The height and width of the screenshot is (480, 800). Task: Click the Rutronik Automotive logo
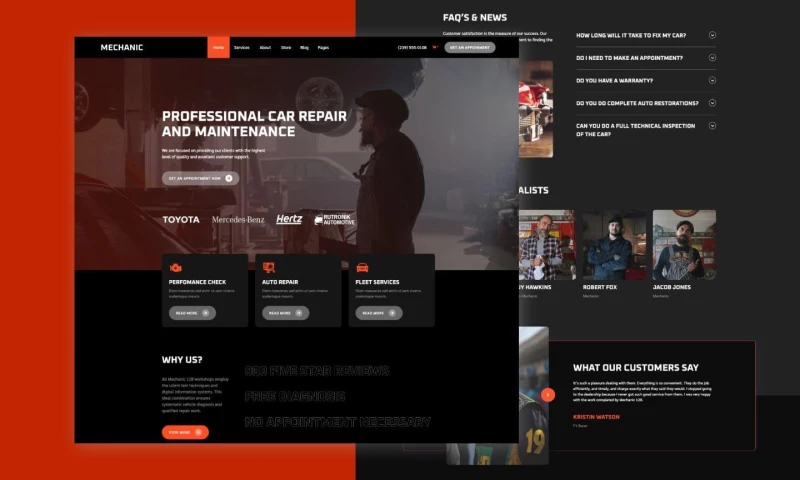[334, 219]
